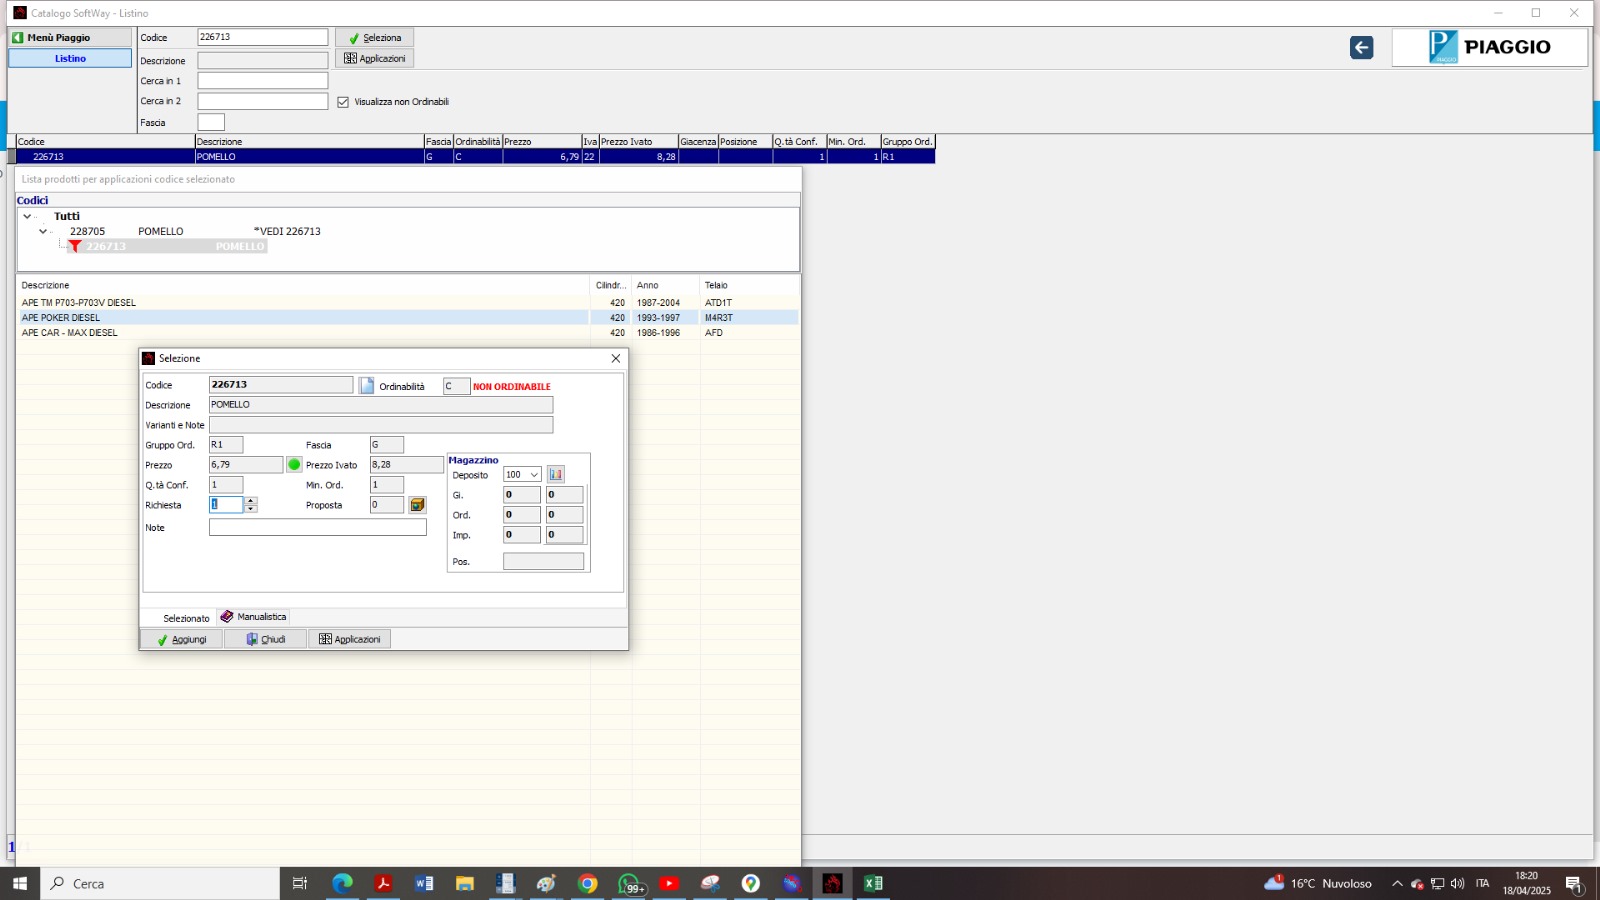Toggle Visualizza non Ordinabili checkbox
This screenshot has width=1600, height=900.
(343, 102)
